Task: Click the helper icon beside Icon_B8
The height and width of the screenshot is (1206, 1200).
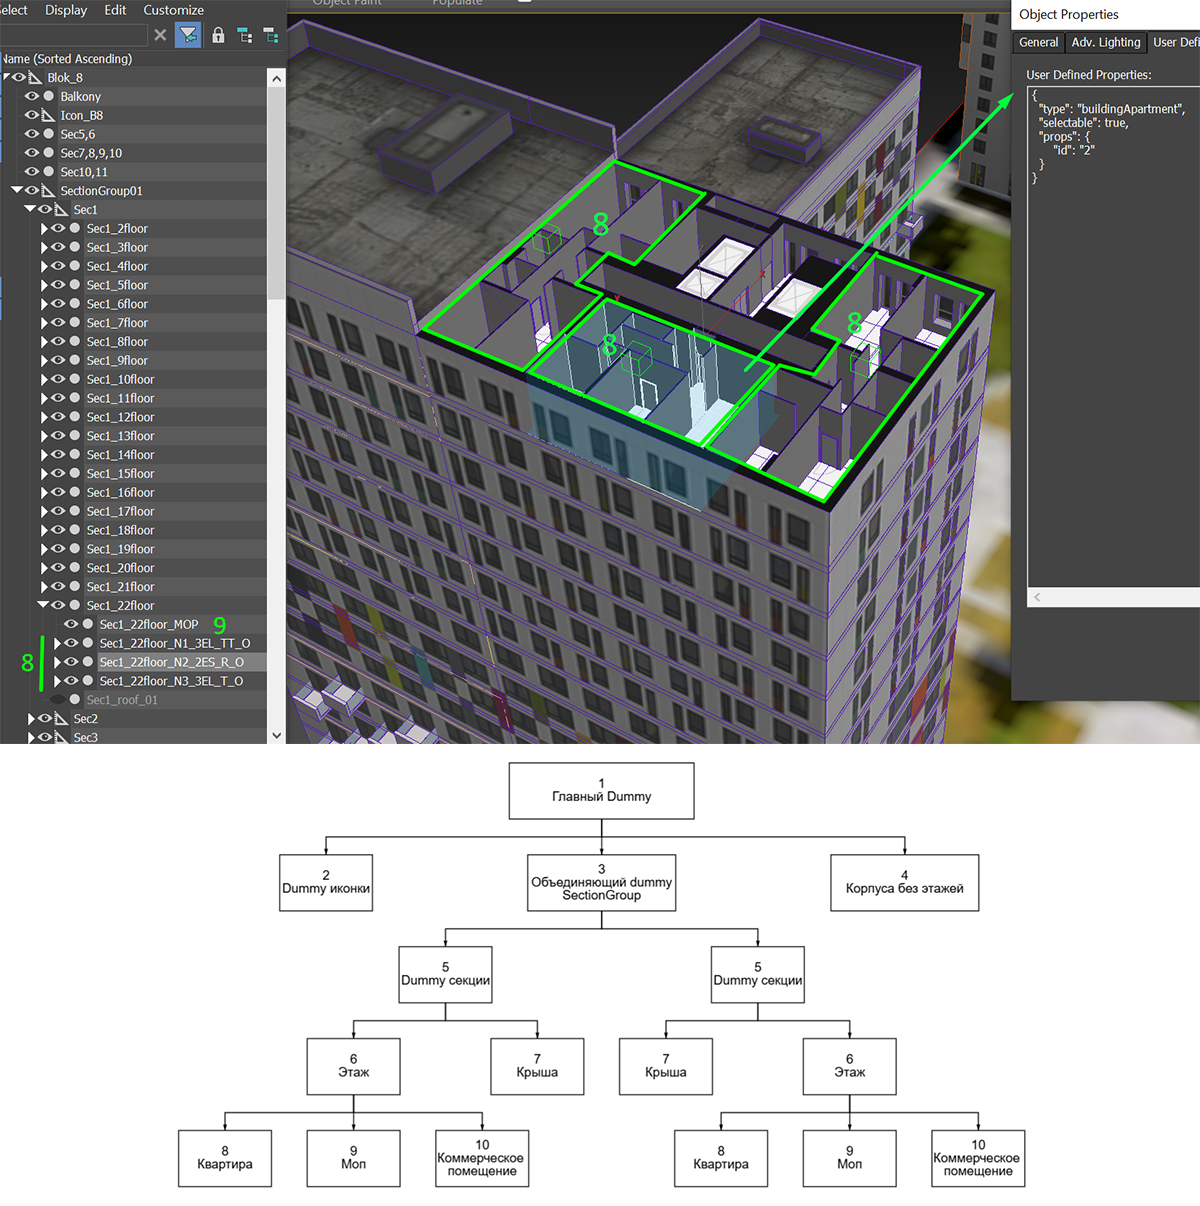Action: click(48, 116)
